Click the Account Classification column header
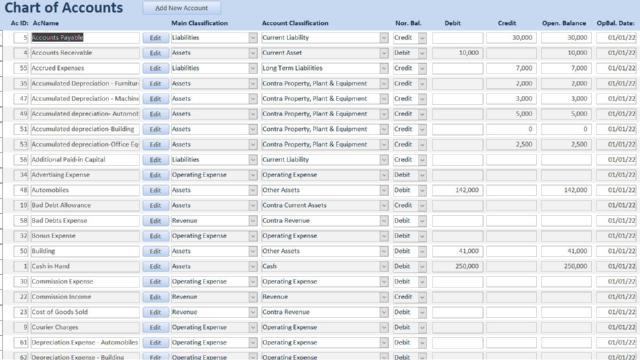 tap(295, 23)
